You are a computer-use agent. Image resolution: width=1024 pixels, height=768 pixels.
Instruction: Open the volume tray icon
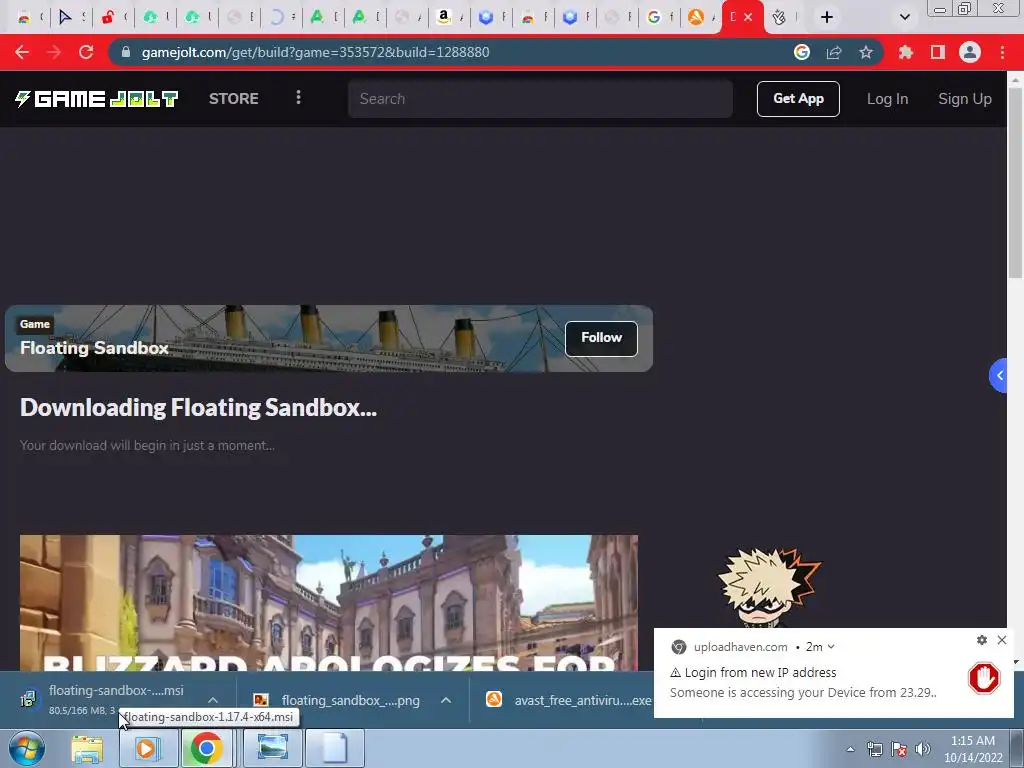click(922, 749)
